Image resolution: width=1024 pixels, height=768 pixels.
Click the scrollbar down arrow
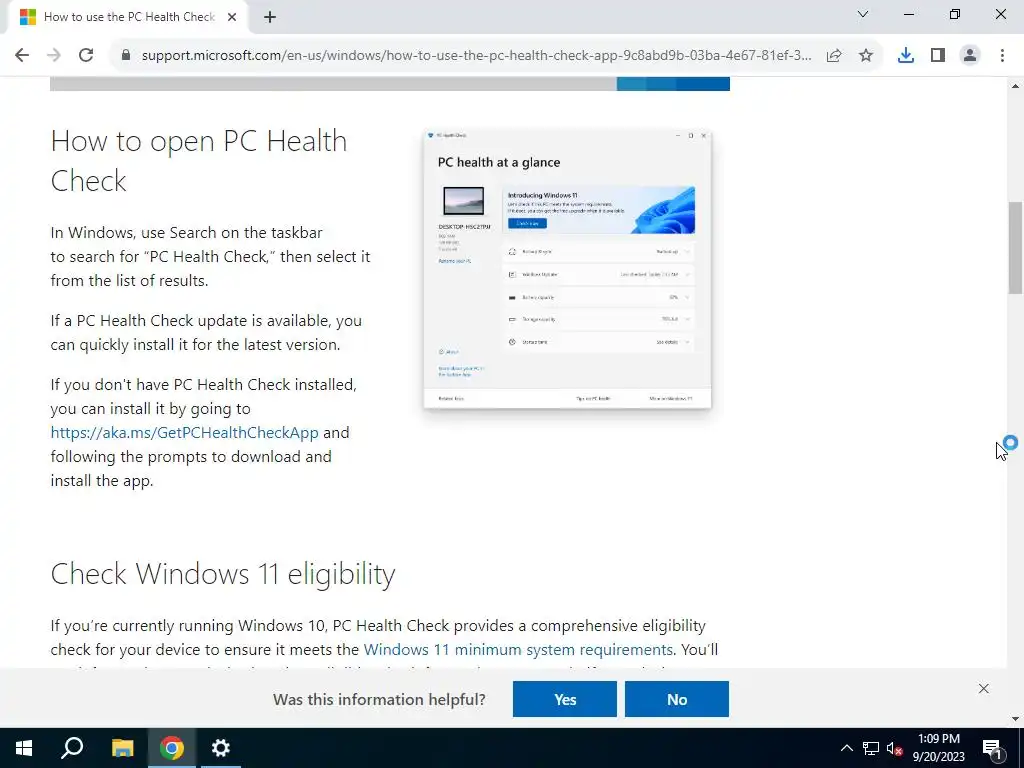click(x=1016, y=720)
